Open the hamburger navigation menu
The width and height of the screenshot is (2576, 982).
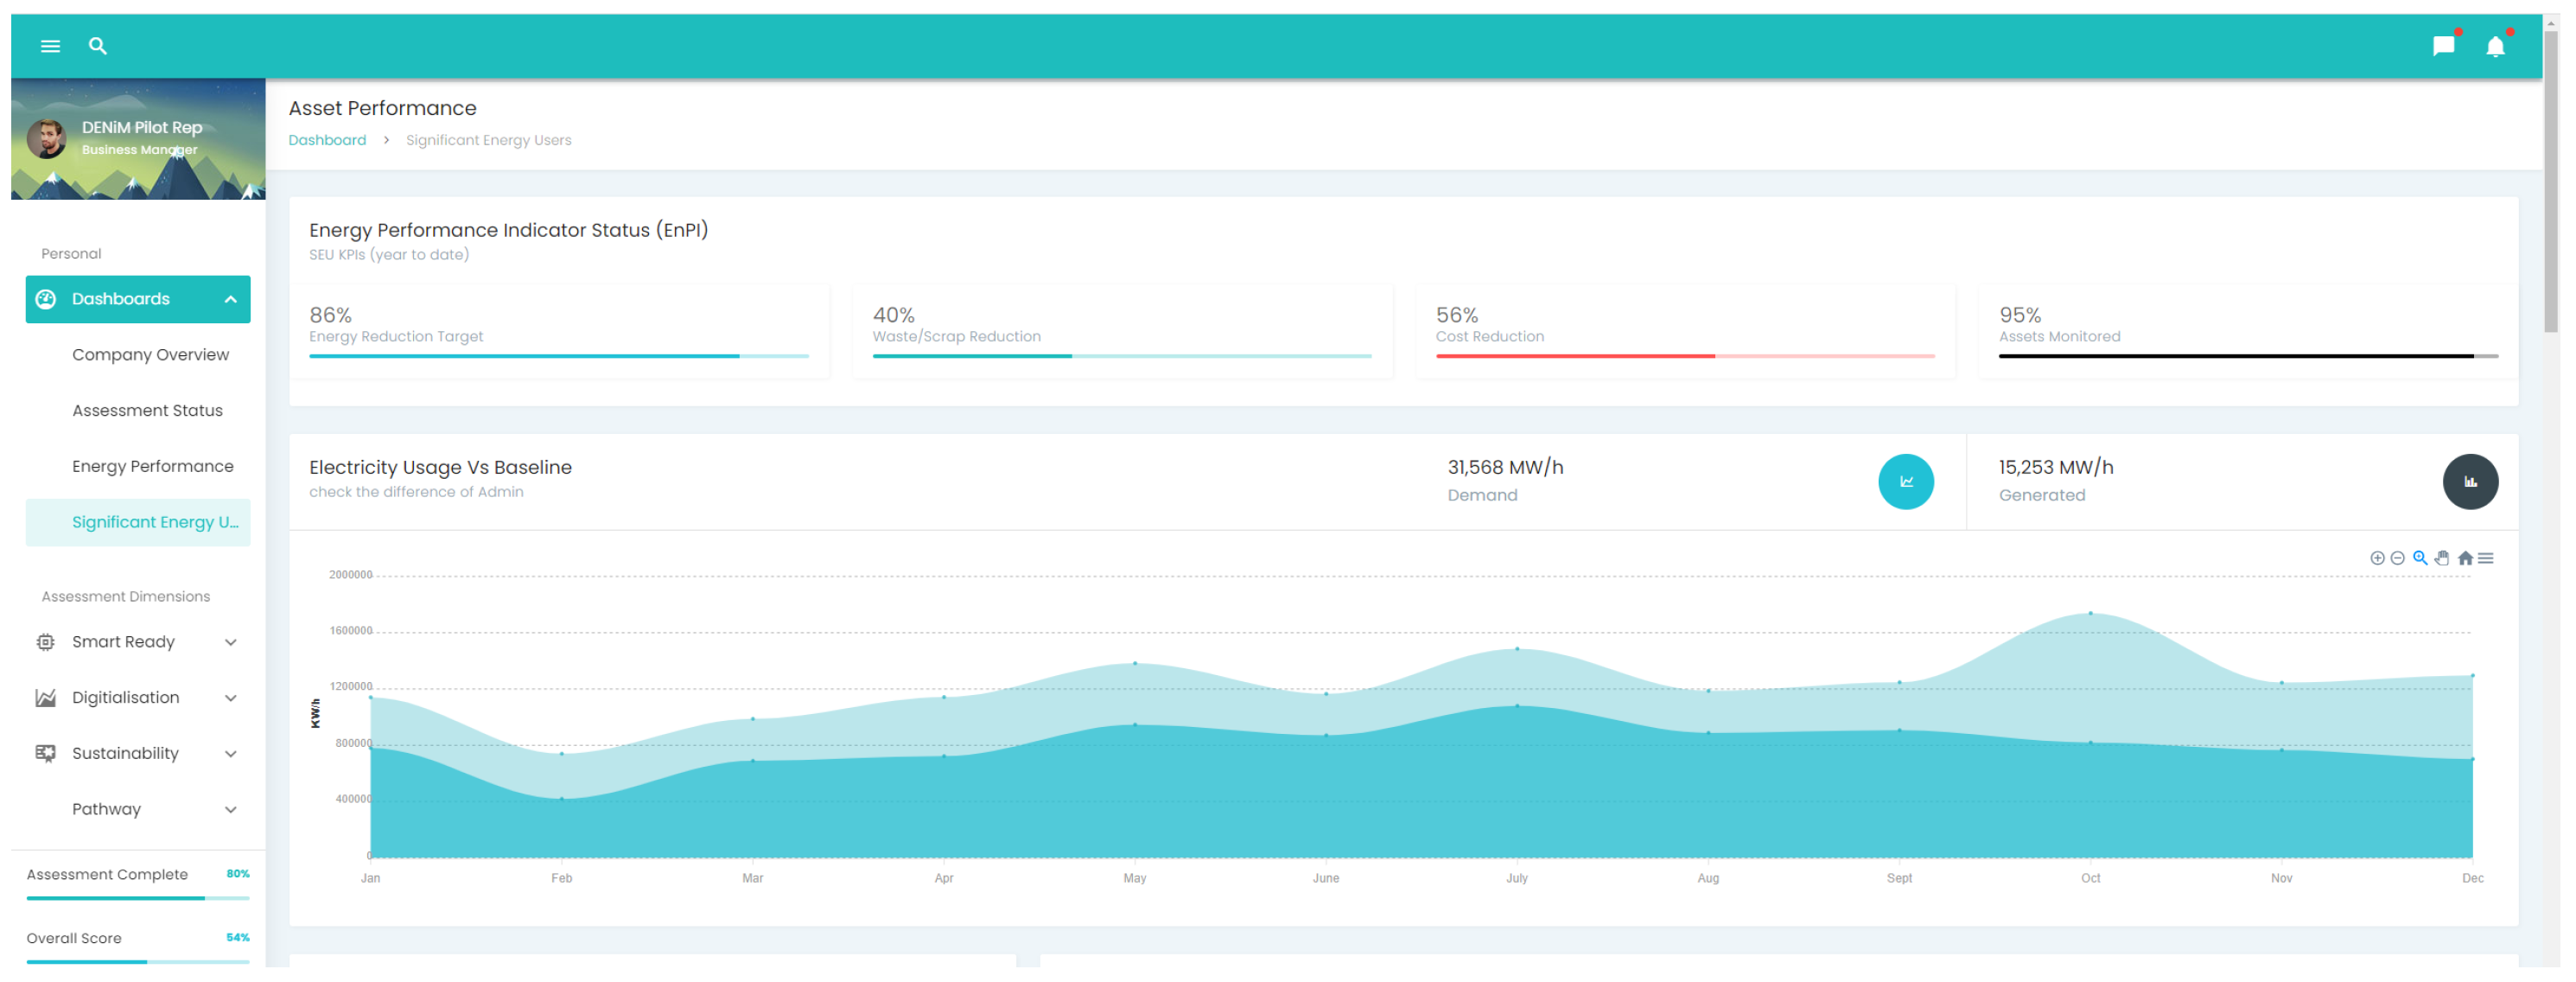[x=50, y=46]
